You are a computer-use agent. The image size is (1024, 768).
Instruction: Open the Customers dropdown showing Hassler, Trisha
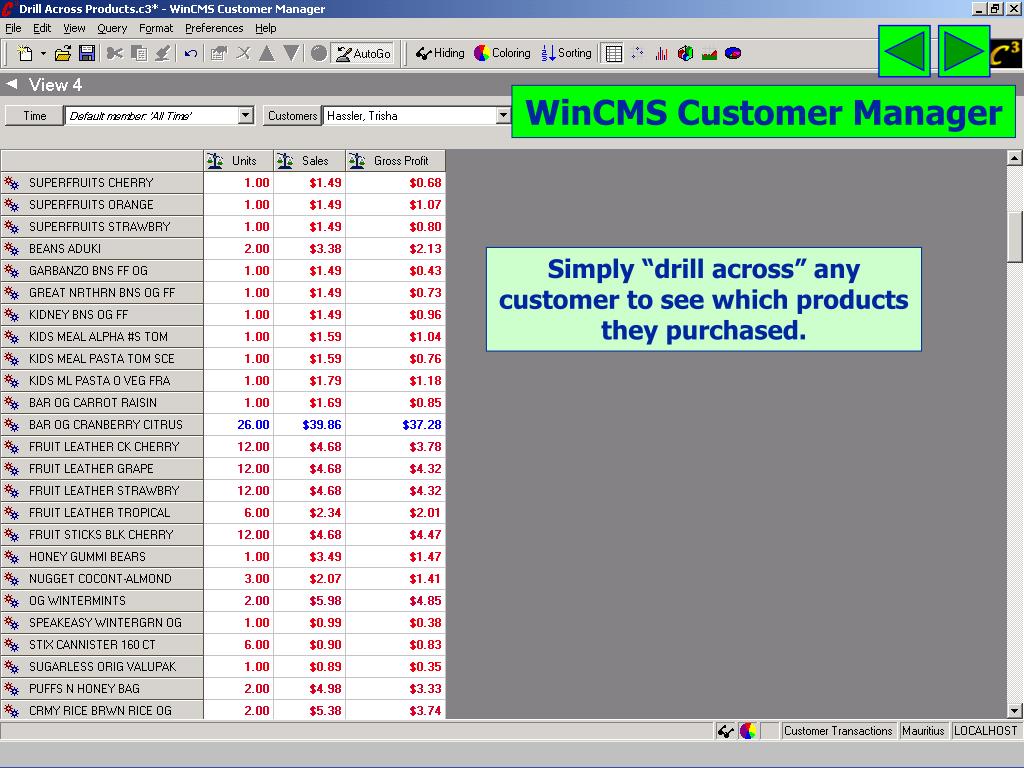pos(503,116)
